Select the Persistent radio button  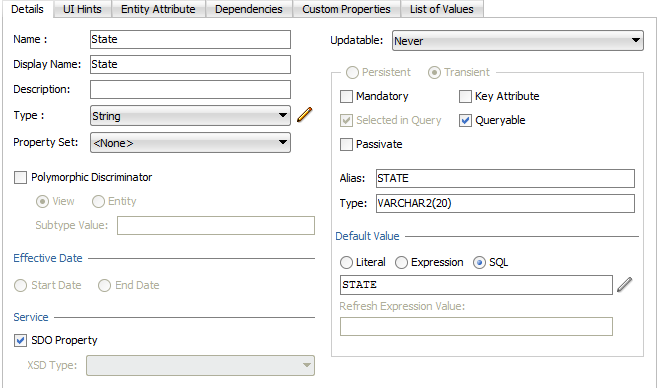click(352, 72)
